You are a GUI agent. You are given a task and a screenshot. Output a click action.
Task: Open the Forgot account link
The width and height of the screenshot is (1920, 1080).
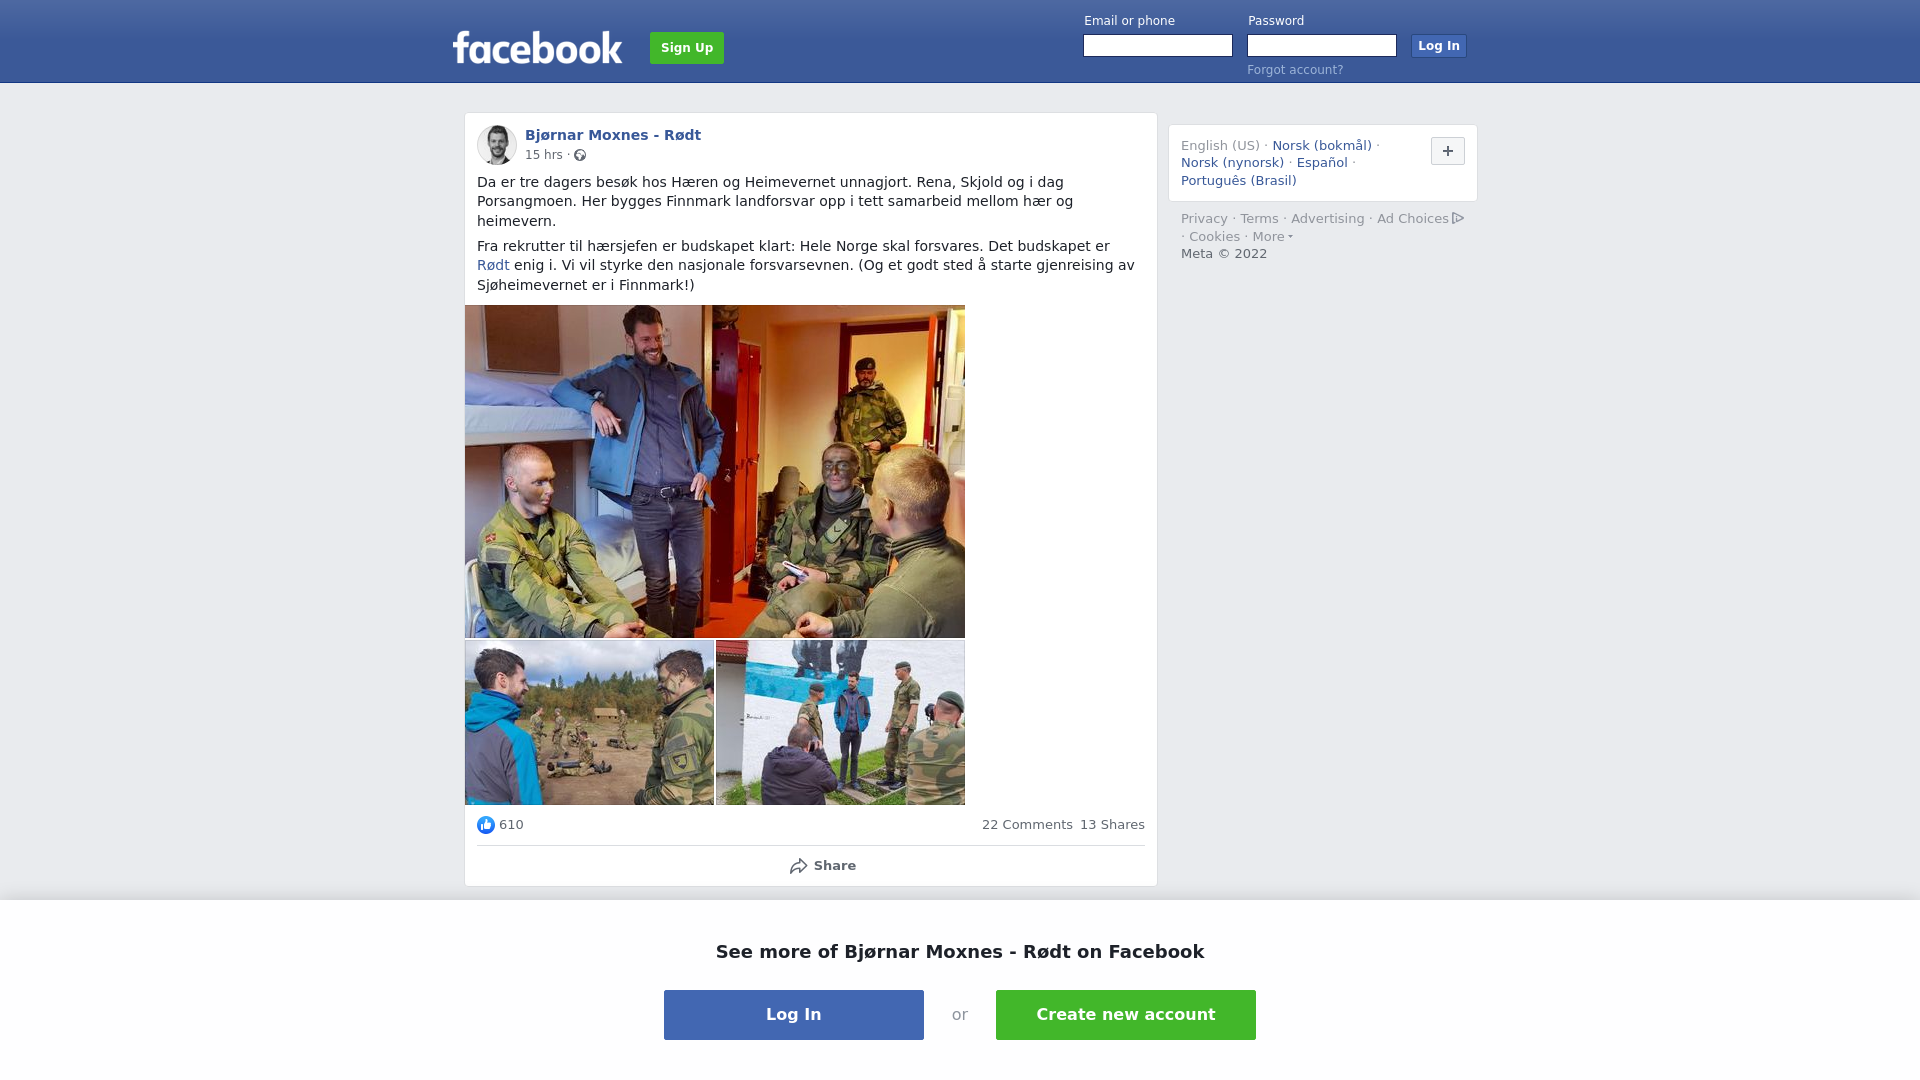tap(1295, 70)
